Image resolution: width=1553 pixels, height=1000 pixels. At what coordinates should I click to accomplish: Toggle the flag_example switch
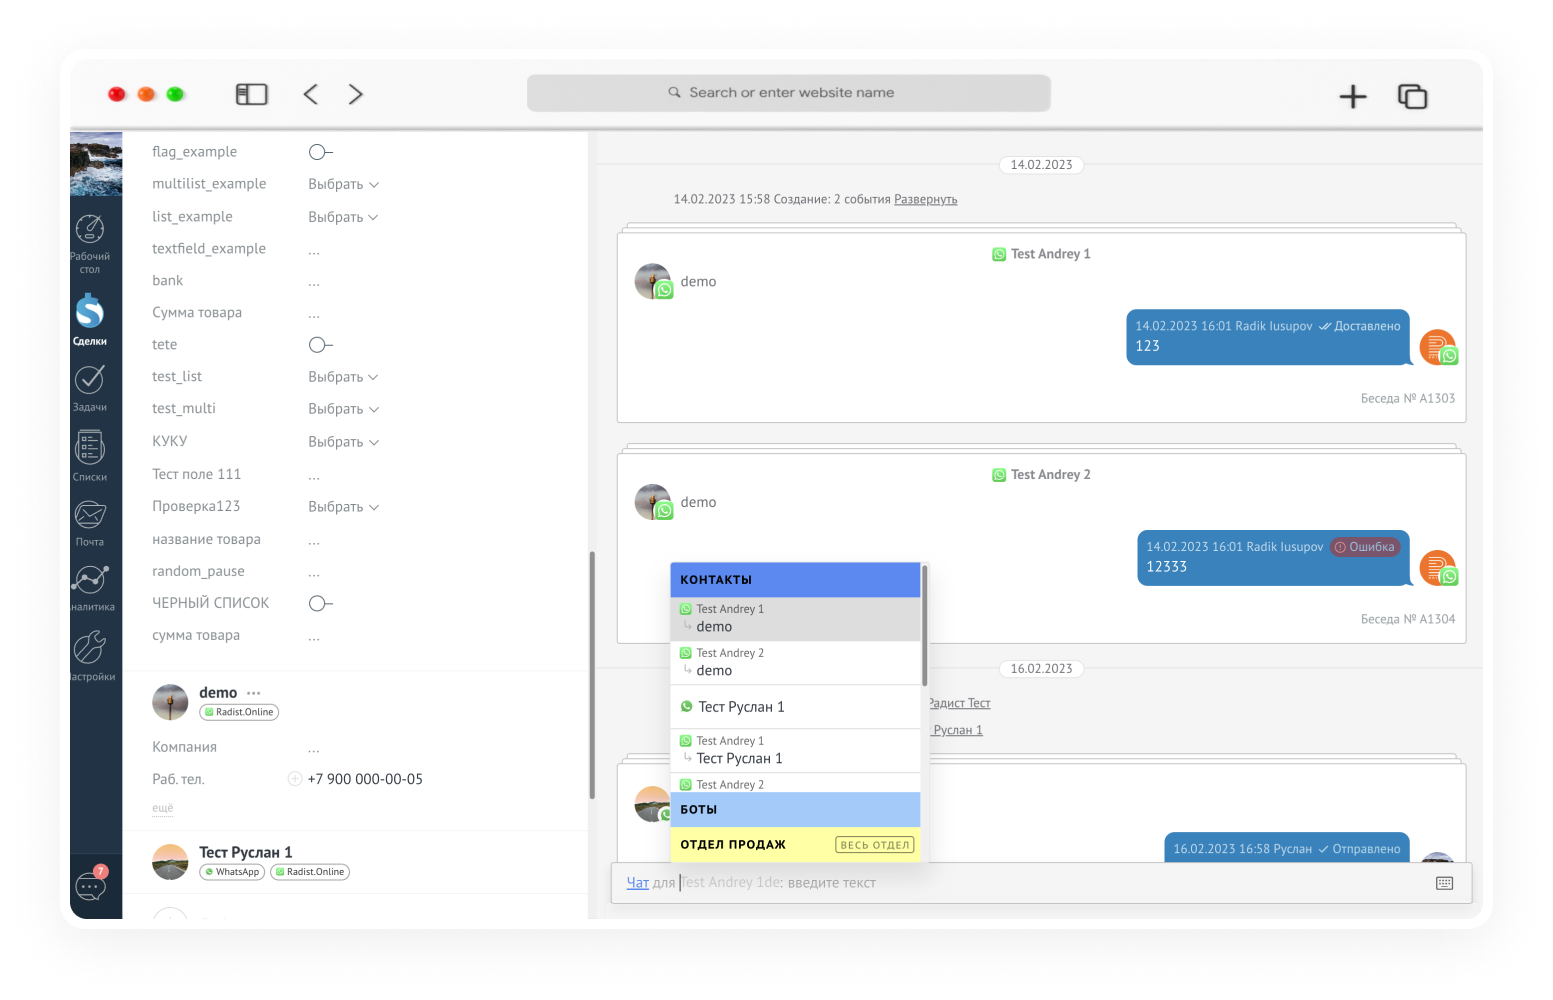(320, 152)
